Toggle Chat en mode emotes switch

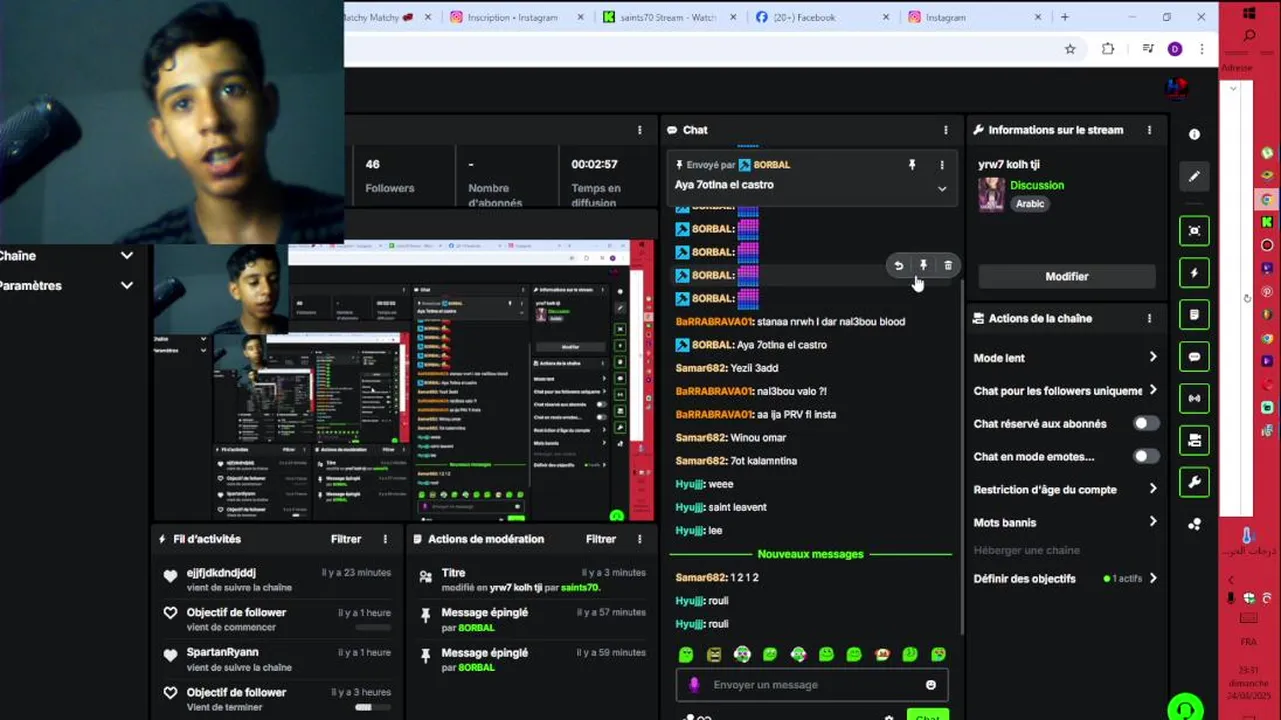pos(1146,456)
